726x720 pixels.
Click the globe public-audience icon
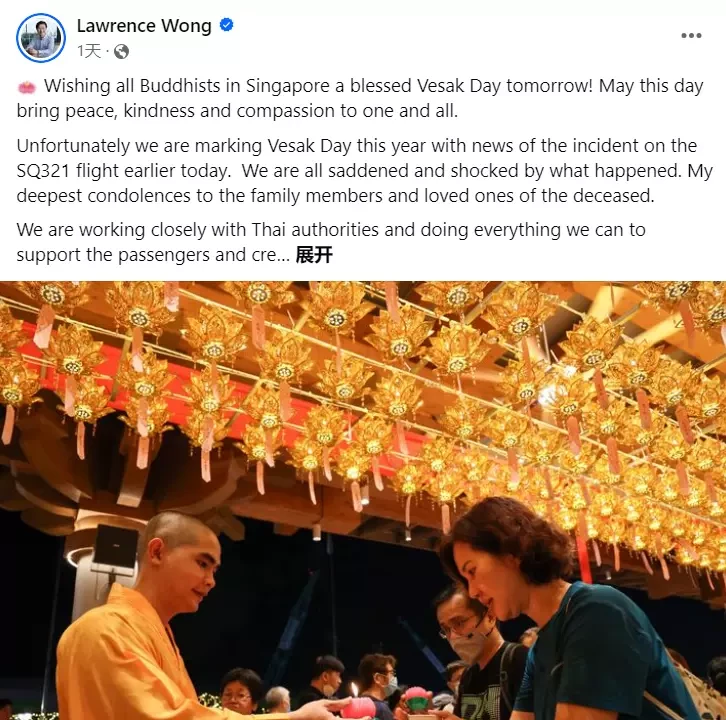pyautogui.click(x=121, y=51)
